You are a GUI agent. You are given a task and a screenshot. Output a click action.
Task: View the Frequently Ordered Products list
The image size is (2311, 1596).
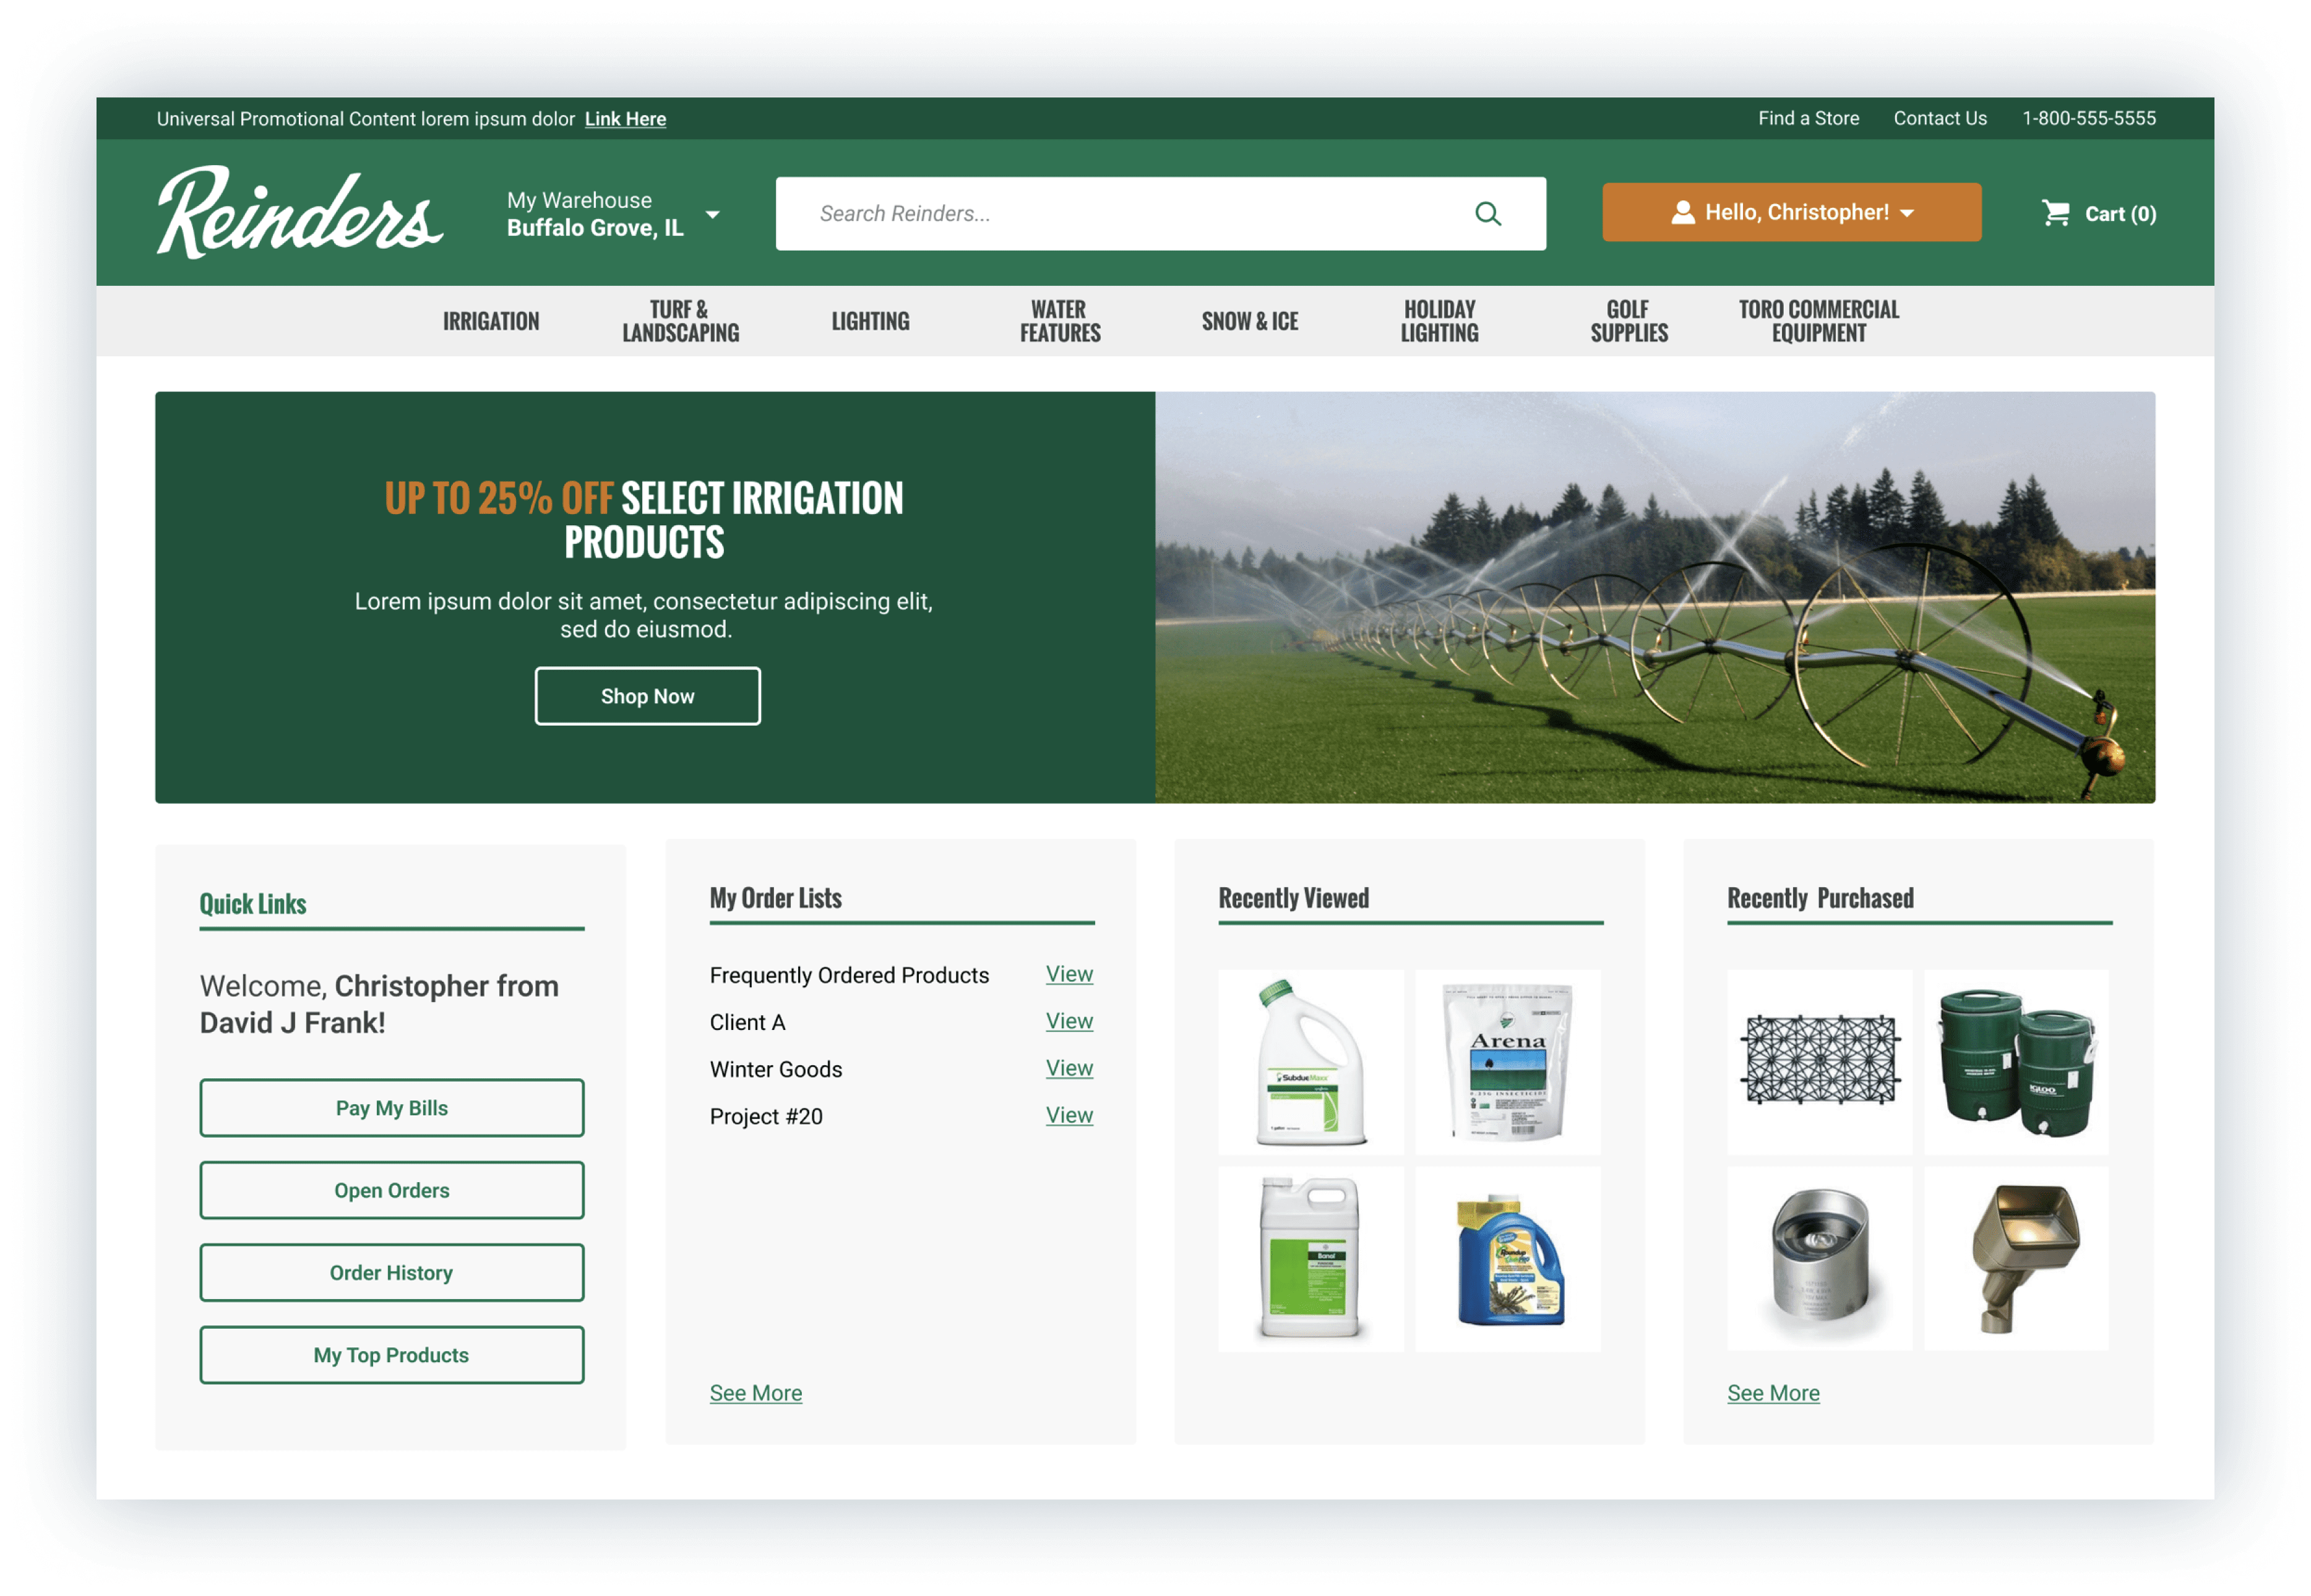pos(1069,974)
